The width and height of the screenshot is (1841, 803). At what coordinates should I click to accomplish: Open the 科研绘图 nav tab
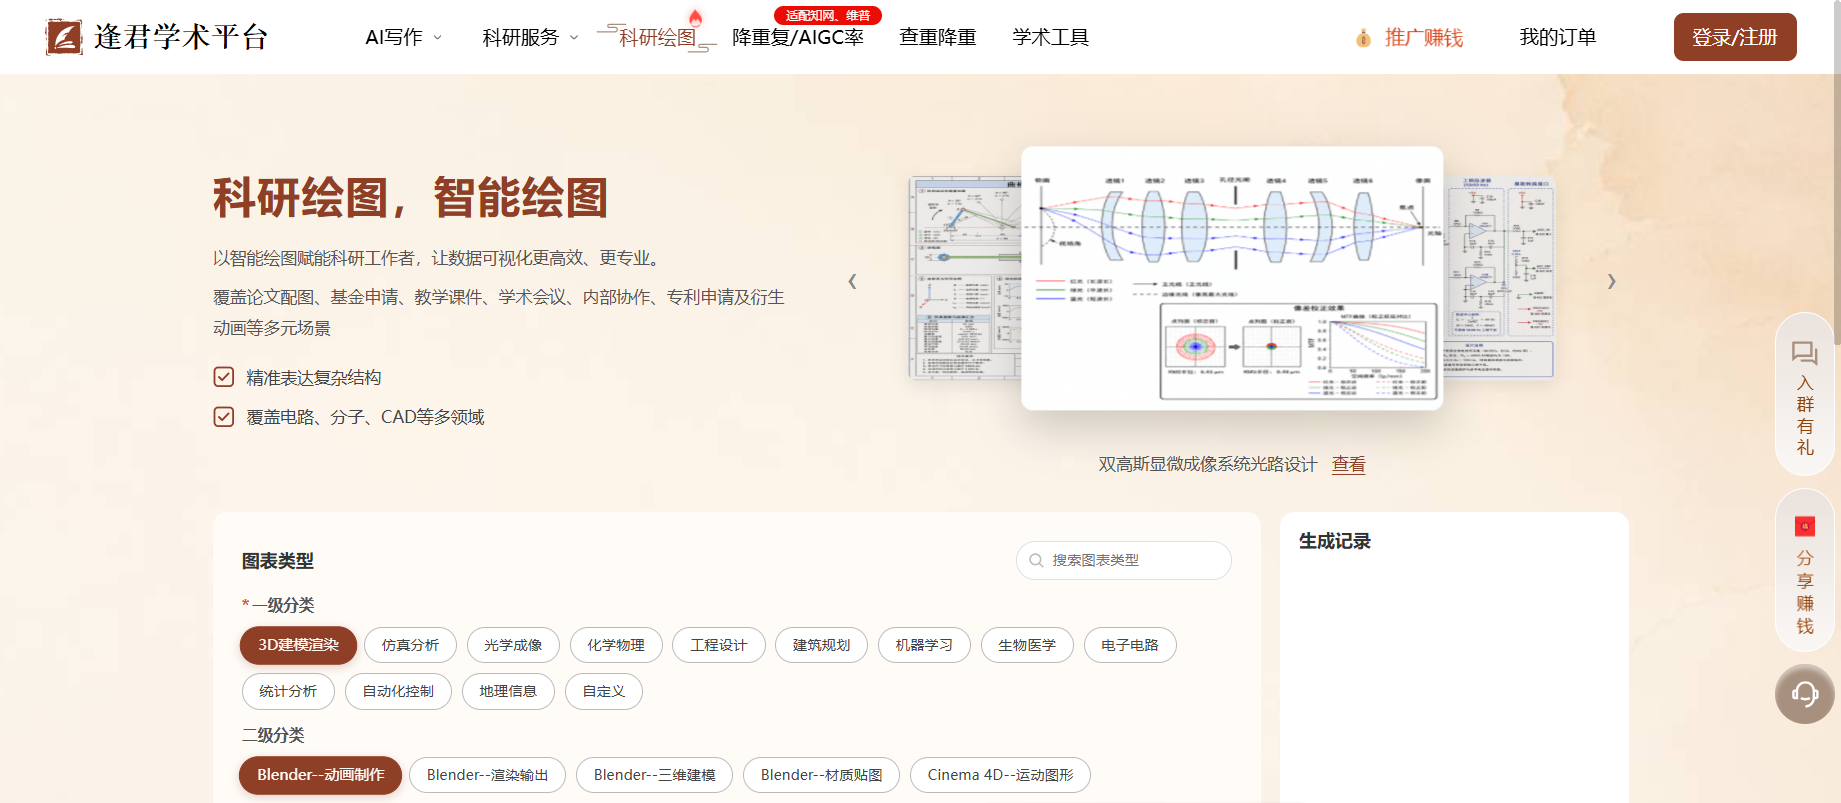pos(657,37)
